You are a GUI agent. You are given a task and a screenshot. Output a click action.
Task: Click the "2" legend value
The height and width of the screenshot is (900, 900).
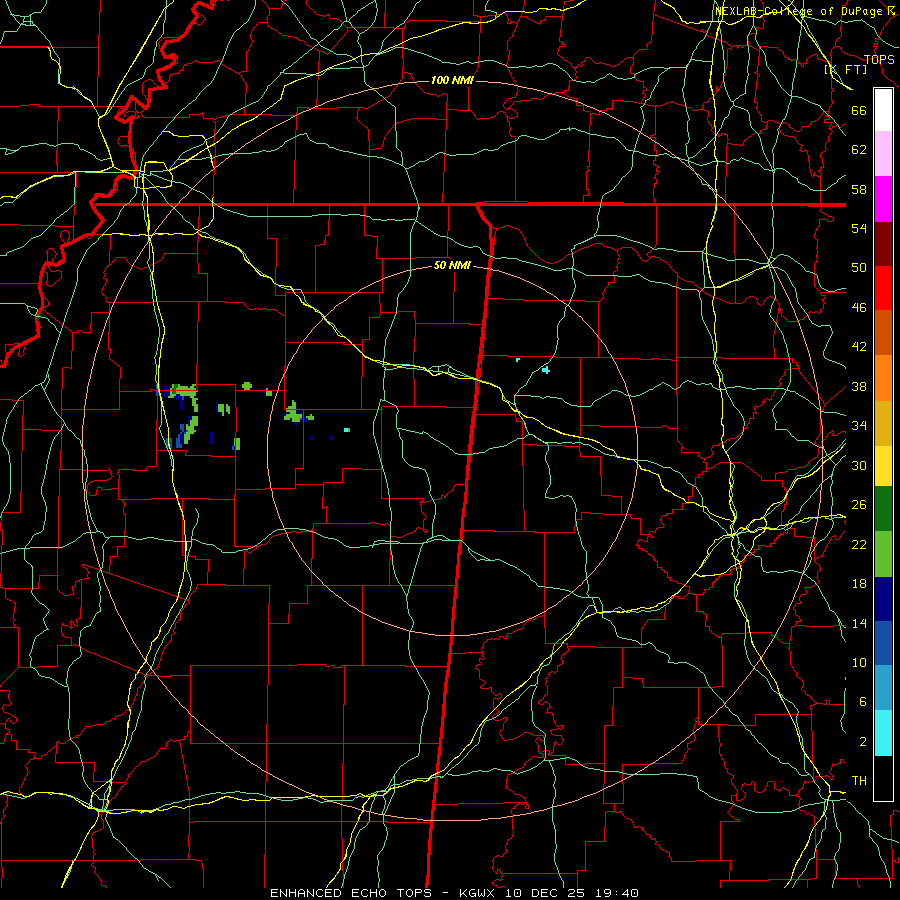pos(863,742)
